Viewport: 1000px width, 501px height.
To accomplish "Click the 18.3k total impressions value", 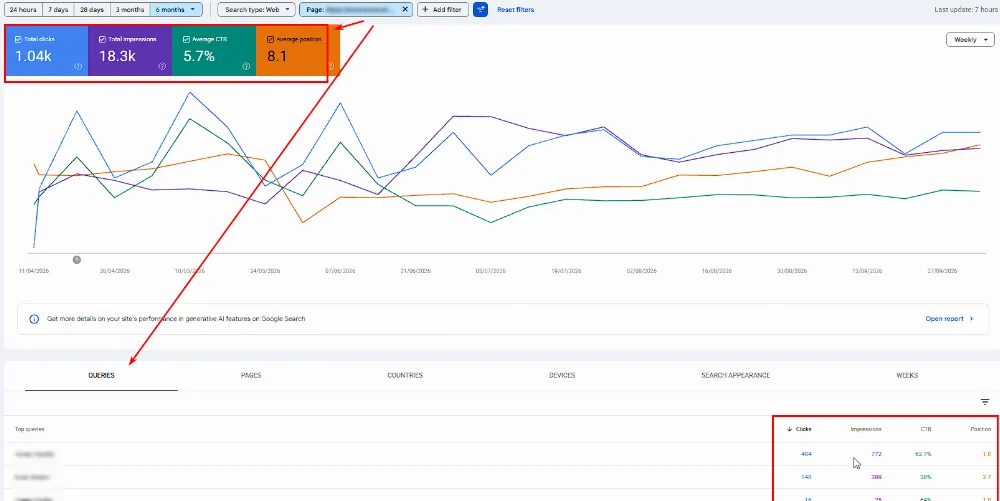I will coord(117,56).
